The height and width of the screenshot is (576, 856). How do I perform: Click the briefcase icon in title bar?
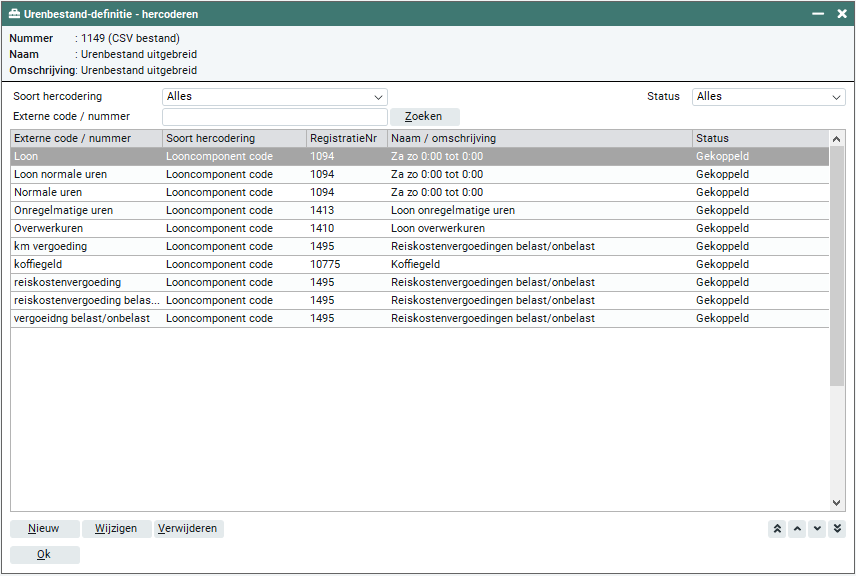[14, 14]
